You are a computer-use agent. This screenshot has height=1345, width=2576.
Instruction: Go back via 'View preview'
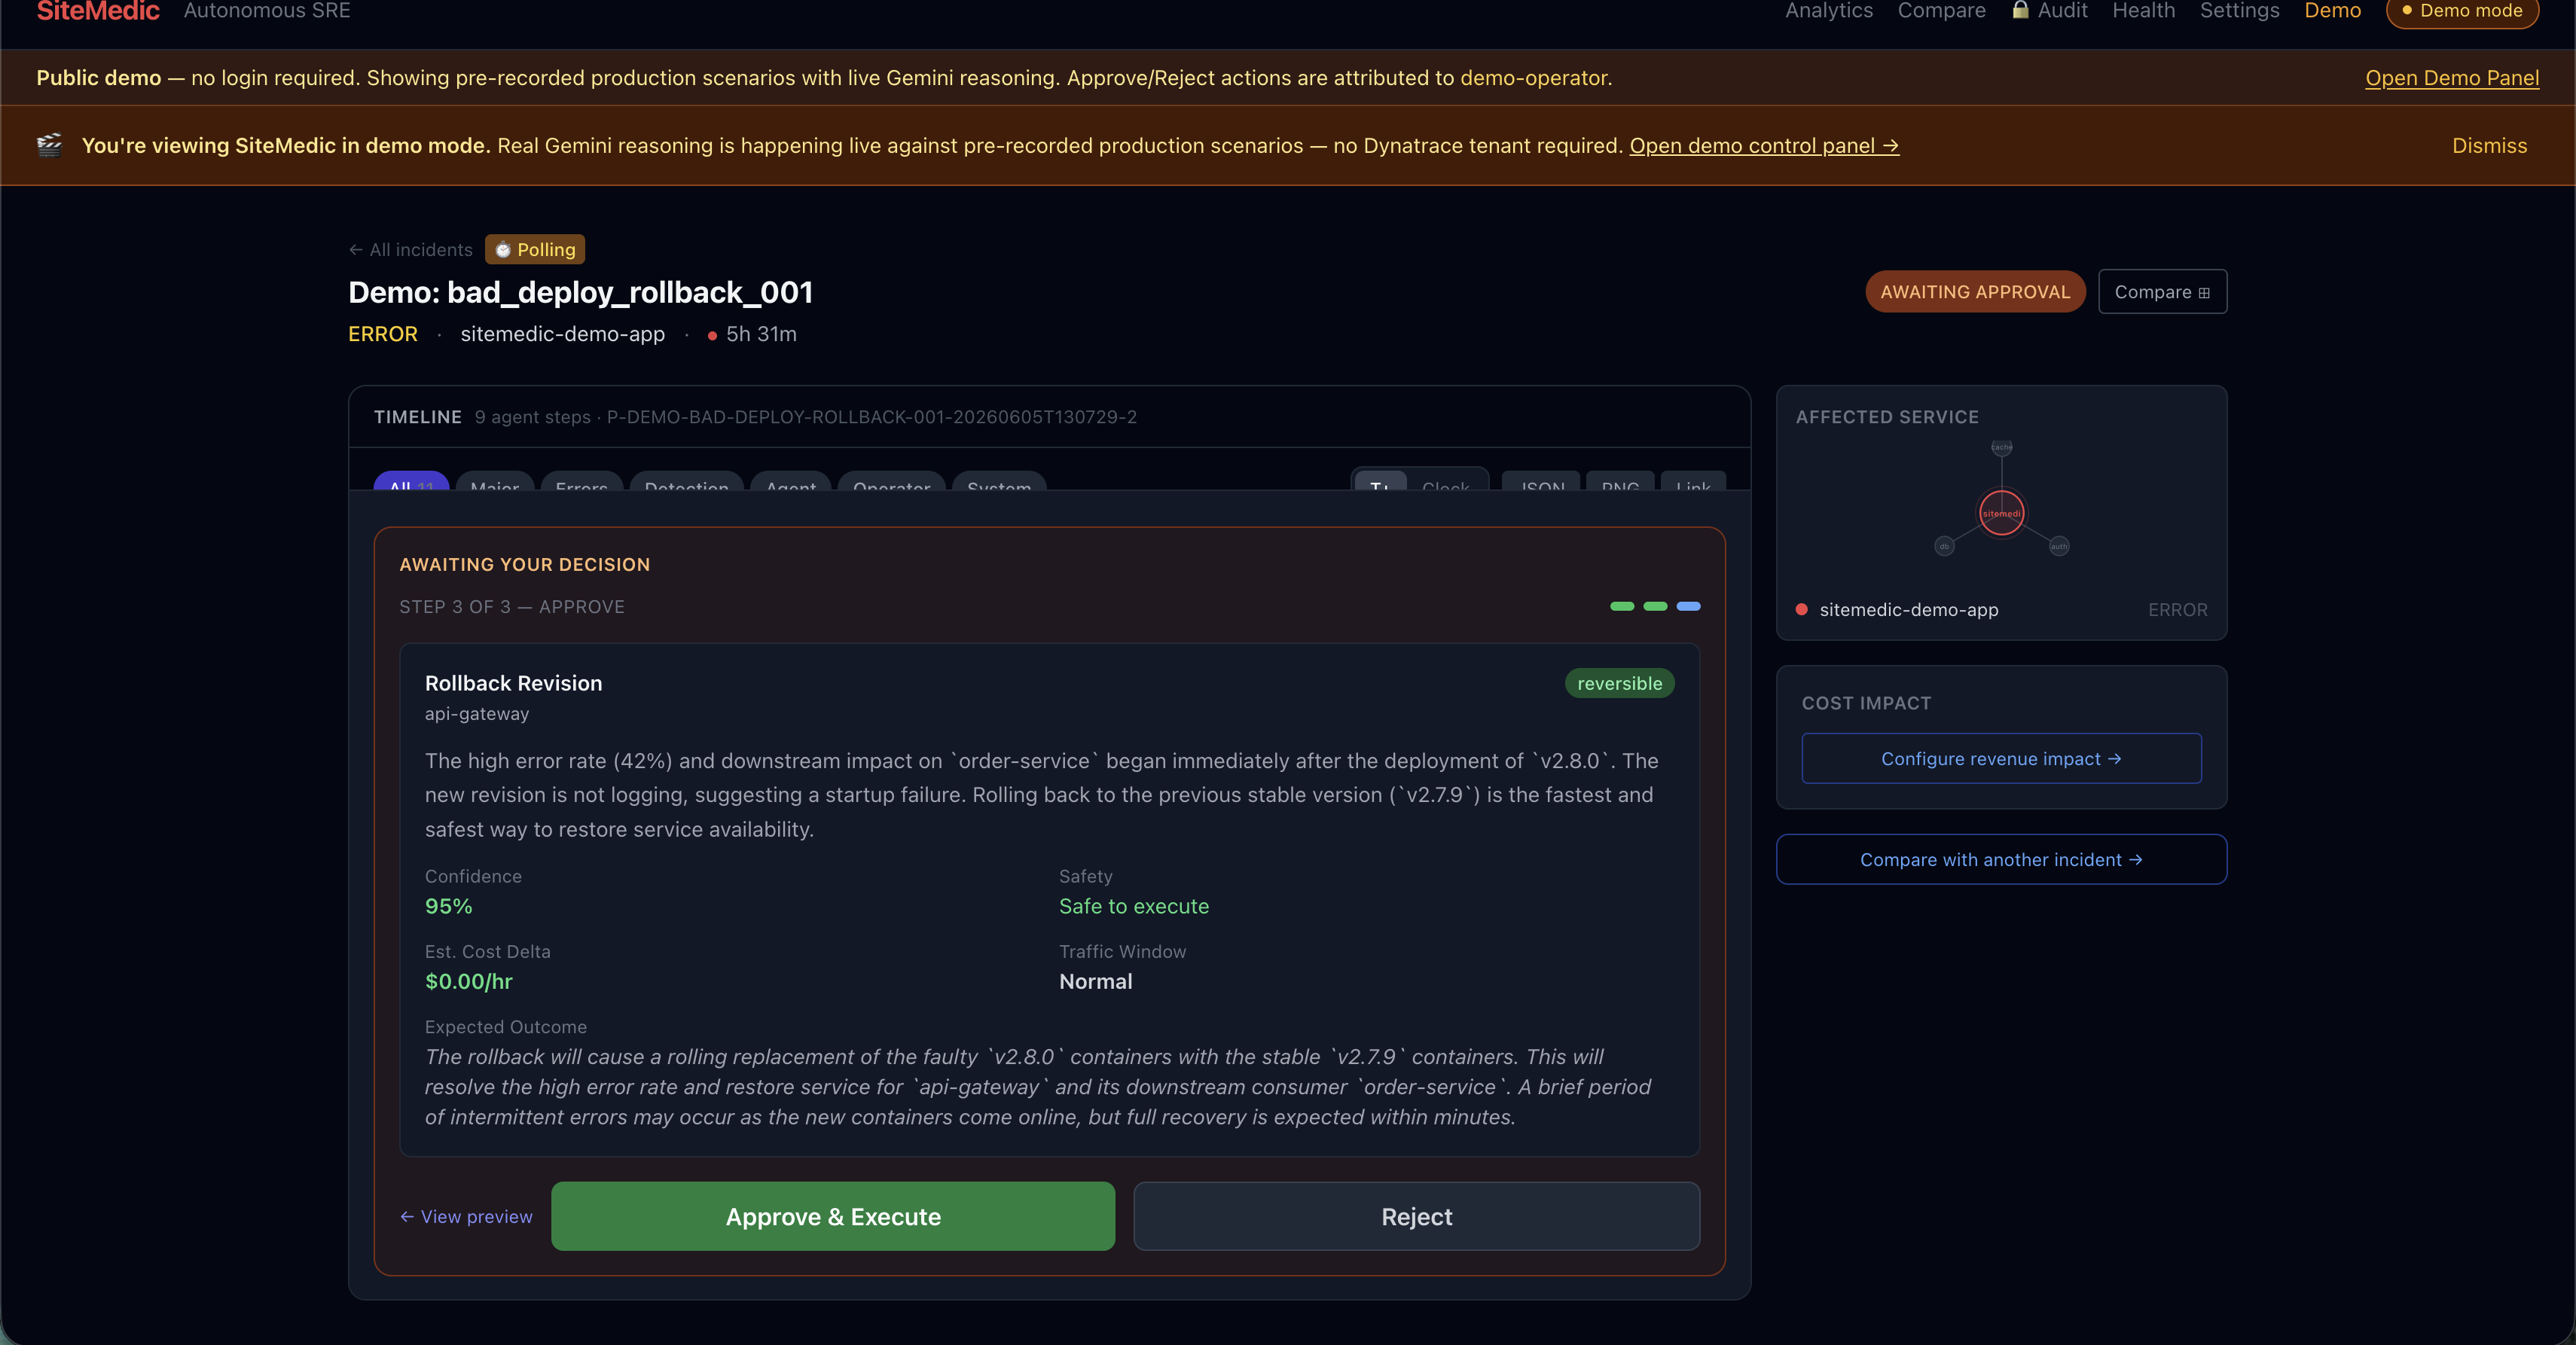click(x=466, y=1217)
